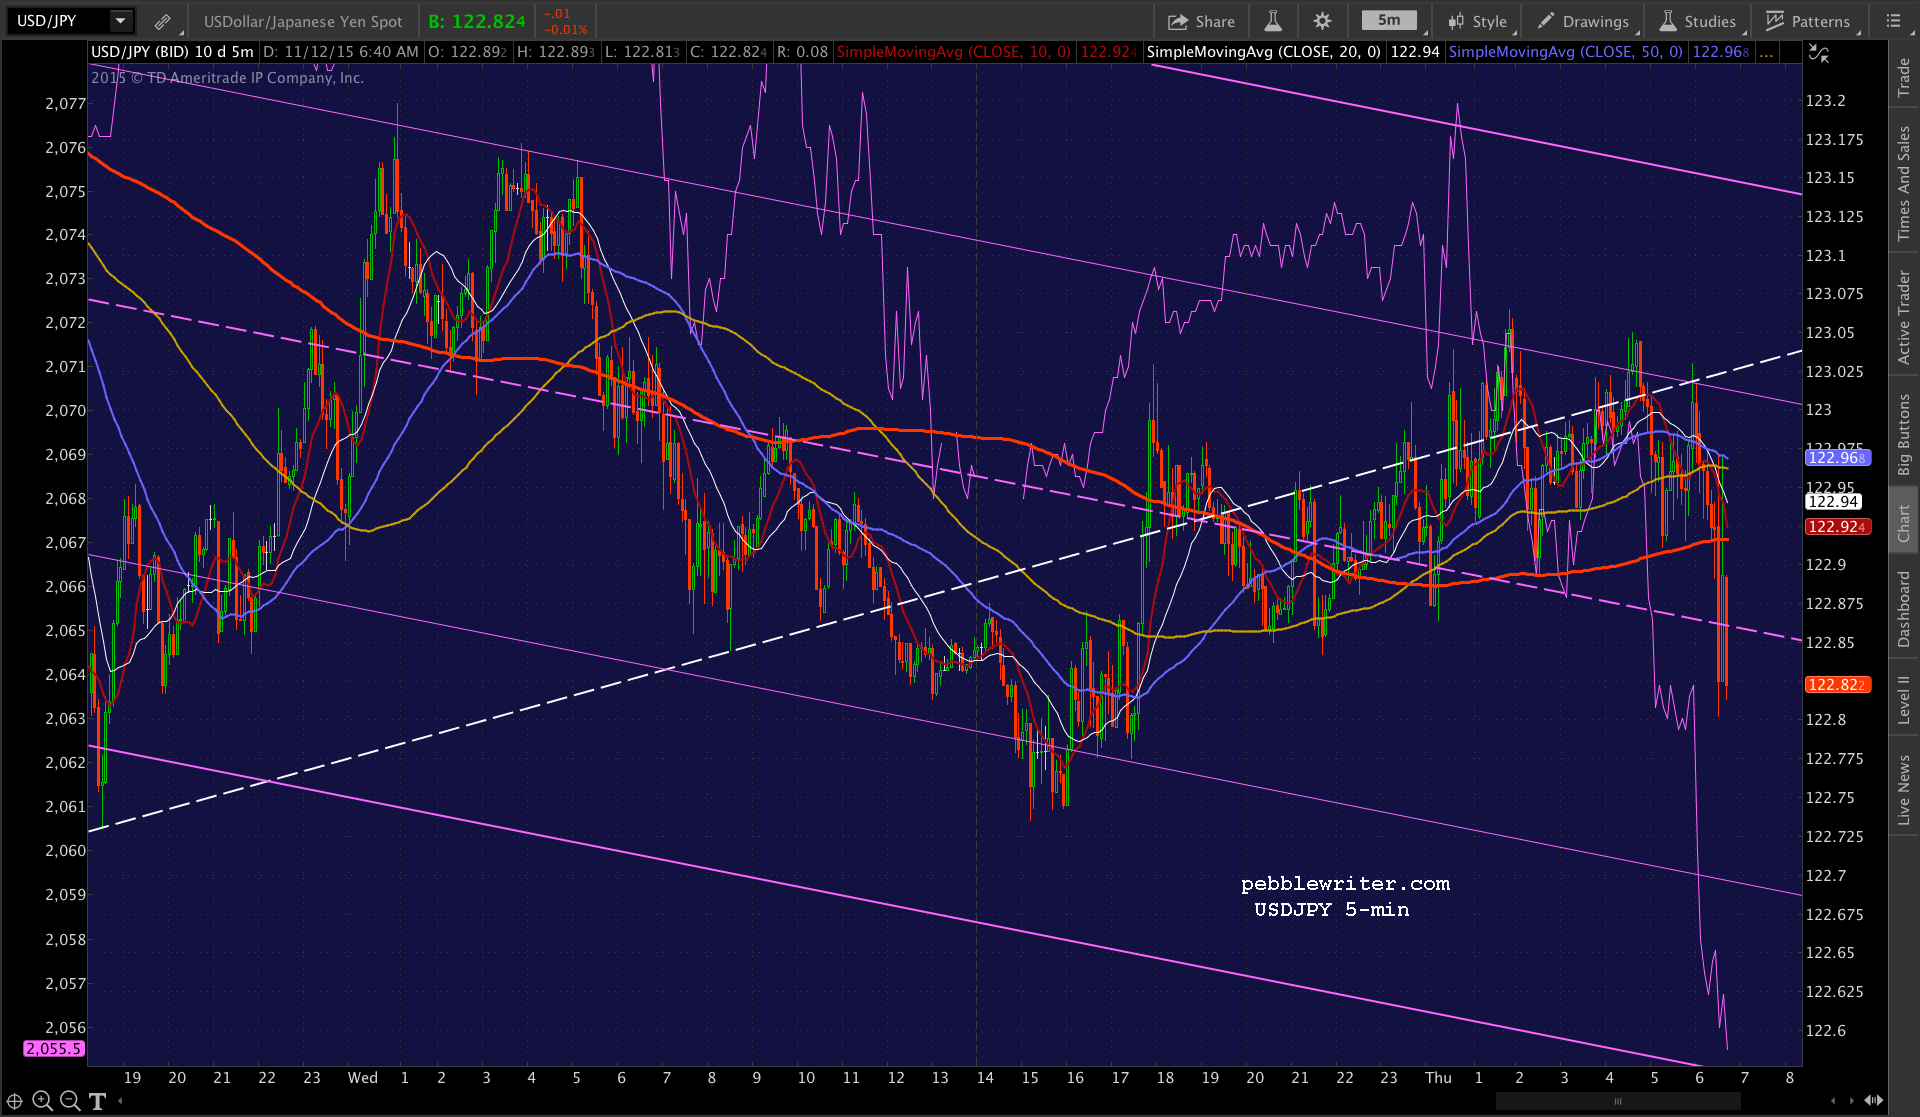The height and width of the screenshot is (1117, 1920).
Task: Expand the USD/JPY symbol dropdown arrow
Action: (120, 21)
